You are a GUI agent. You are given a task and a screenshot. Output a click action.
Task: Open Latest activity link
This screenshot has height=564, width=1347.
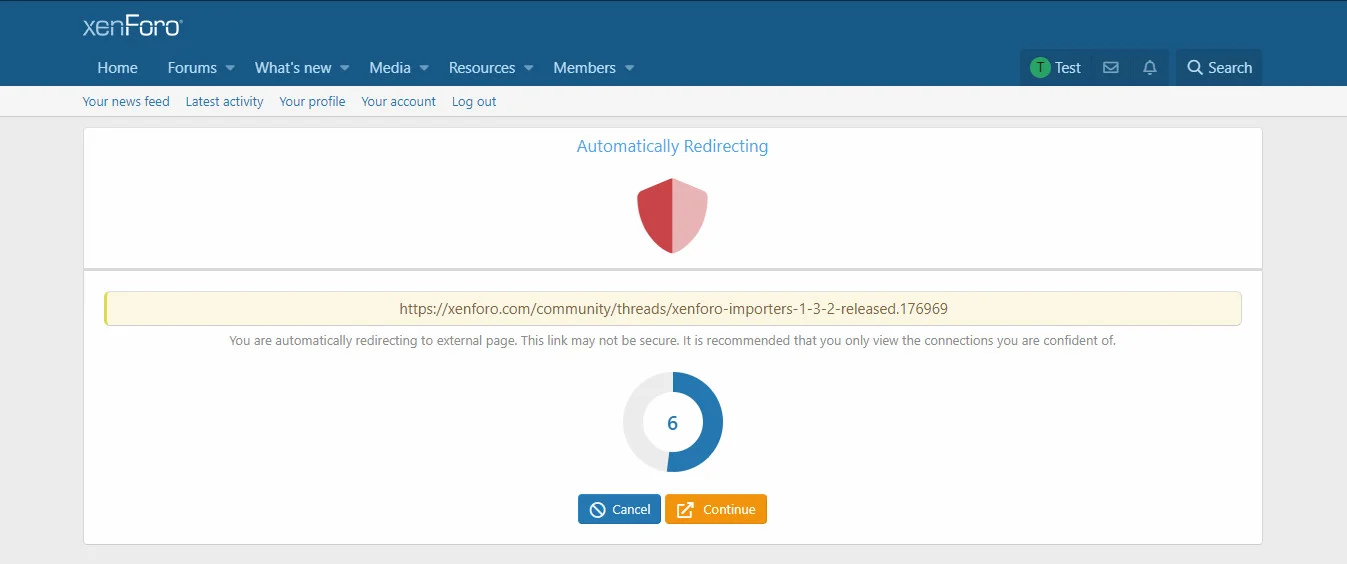224,101
